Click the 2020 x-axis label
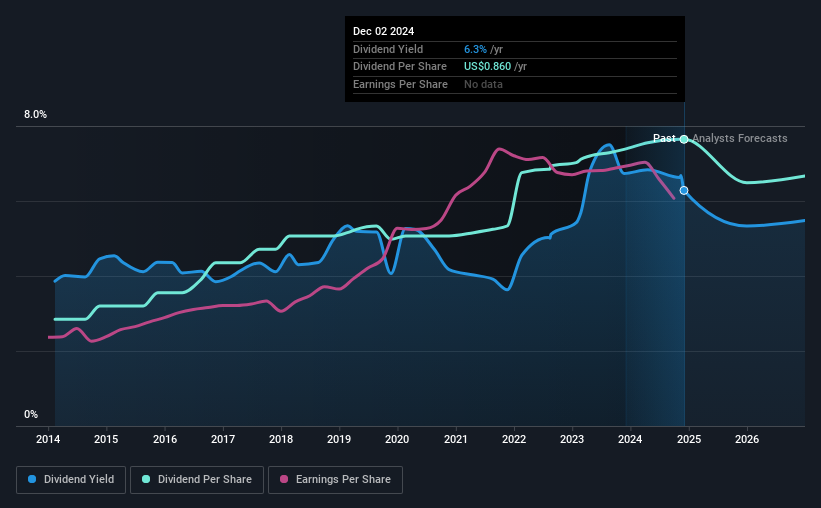Image resolution: width=821 pixels, height=508 pixels. coord(397,439)
